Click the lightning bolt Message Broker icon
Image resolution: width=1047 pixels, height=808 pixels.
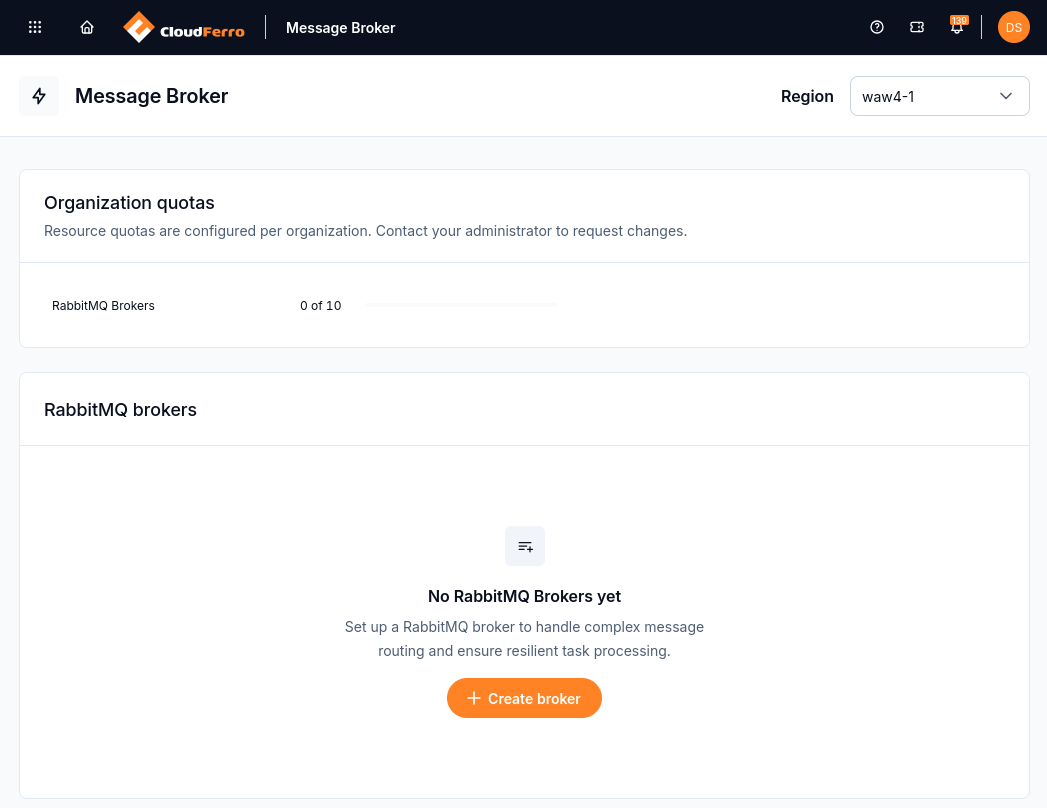[39, 96]
